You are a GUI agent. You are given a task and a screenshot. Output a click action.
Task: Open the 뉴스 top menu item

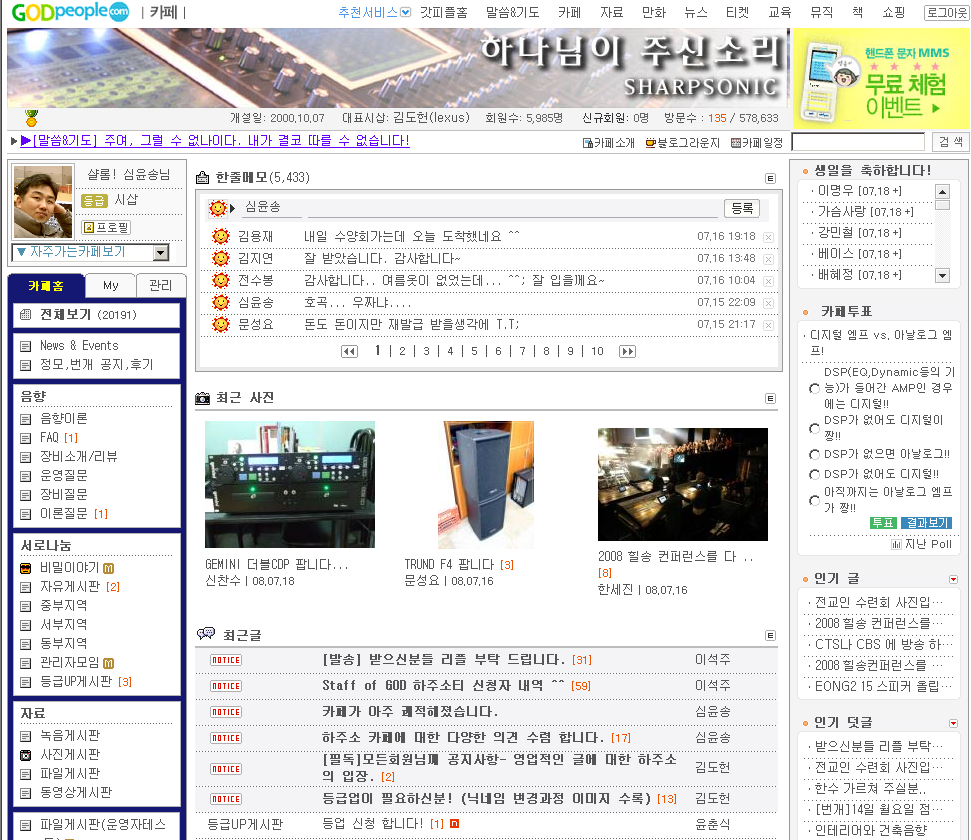[695, 12]
